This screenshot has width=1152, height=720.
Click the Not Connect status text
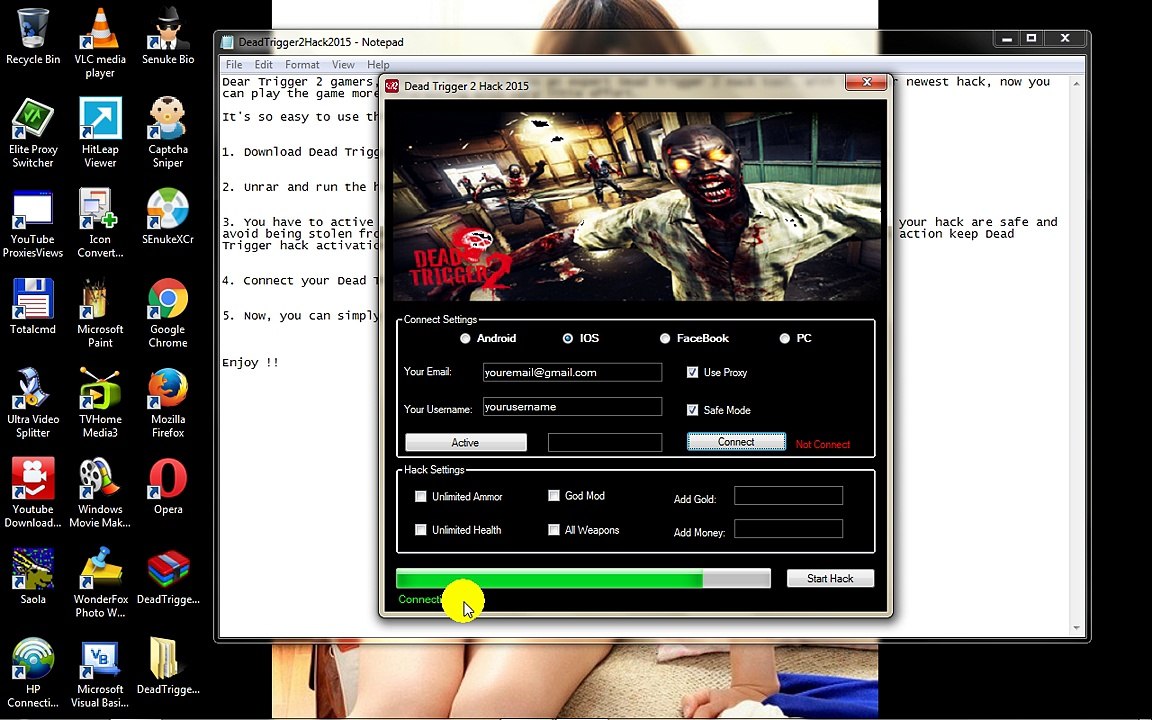tap(823, 444)
